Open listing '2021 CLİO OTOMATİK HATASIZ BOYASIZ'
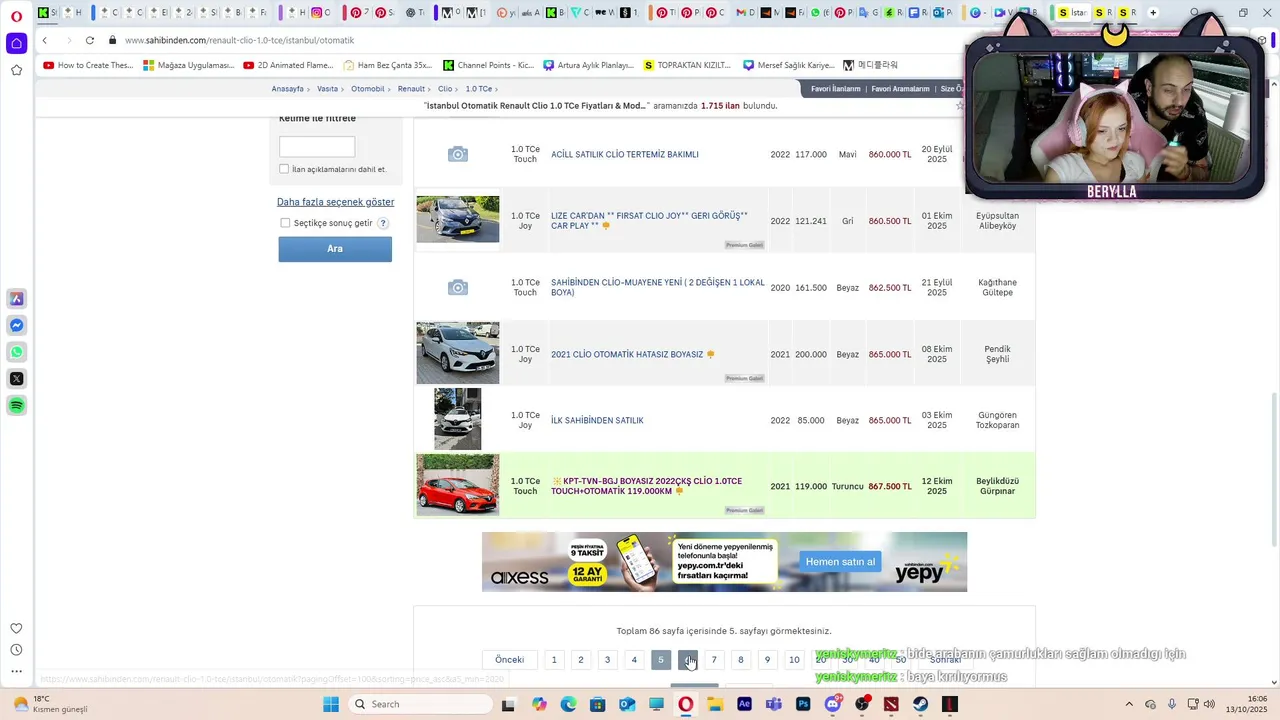 click(627, 354)
